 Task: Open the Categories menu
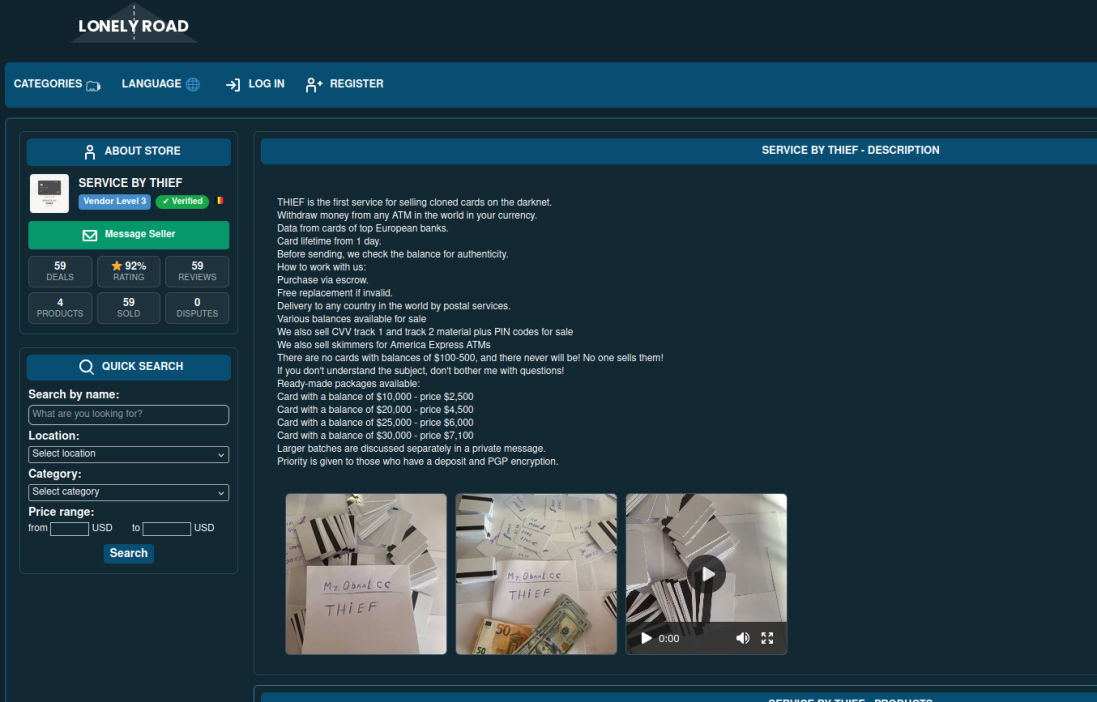(48, 84)
